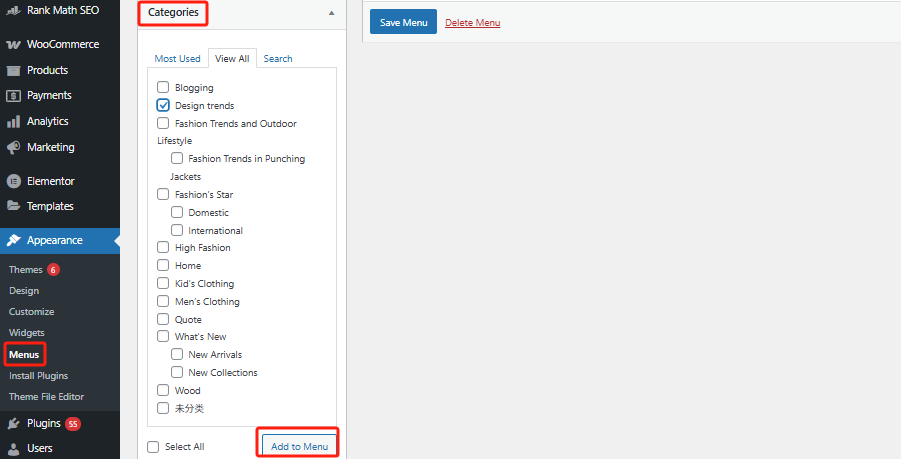Click the Add to Menu button
901x459 pixels.
pyautogui.click(x=299, y=445)
